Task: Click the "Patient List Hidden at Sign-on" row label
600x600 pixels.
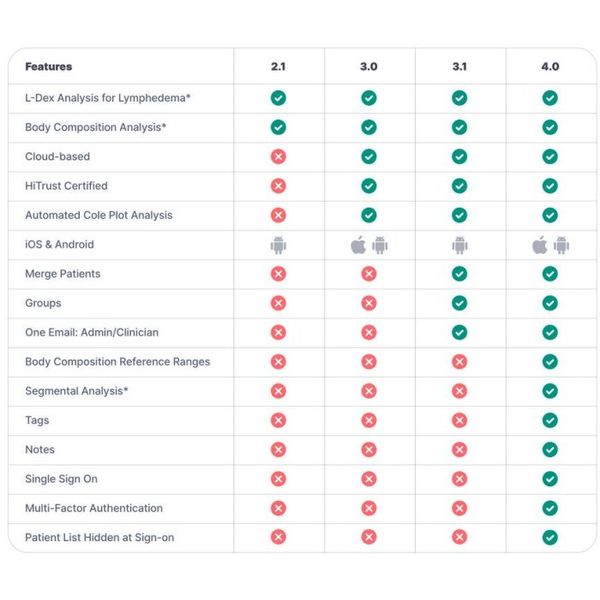Action: pyautogui.click(x=99, y=538)
